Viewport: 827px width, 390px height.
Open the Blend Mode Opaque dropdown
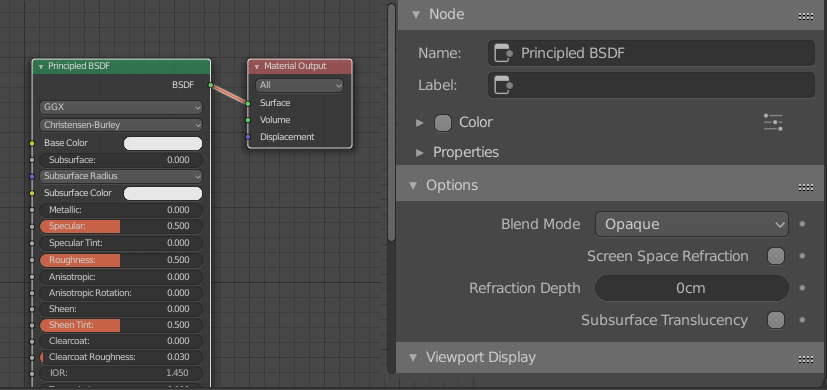pyautogui.click(x=691, y=224)
